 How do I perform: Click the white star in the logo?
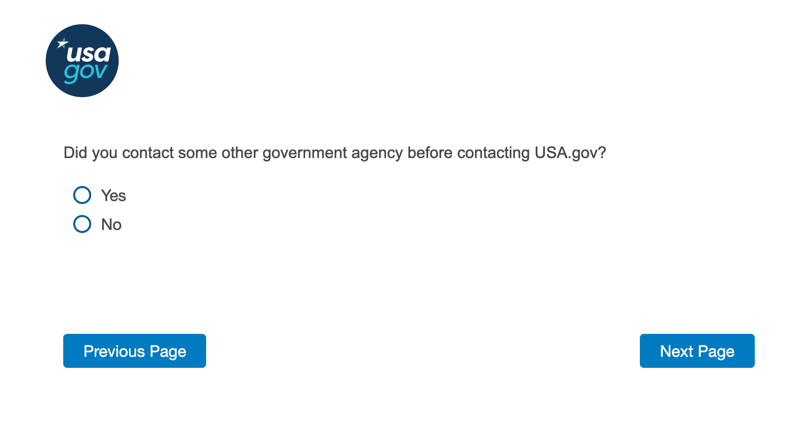pos(62,43)
